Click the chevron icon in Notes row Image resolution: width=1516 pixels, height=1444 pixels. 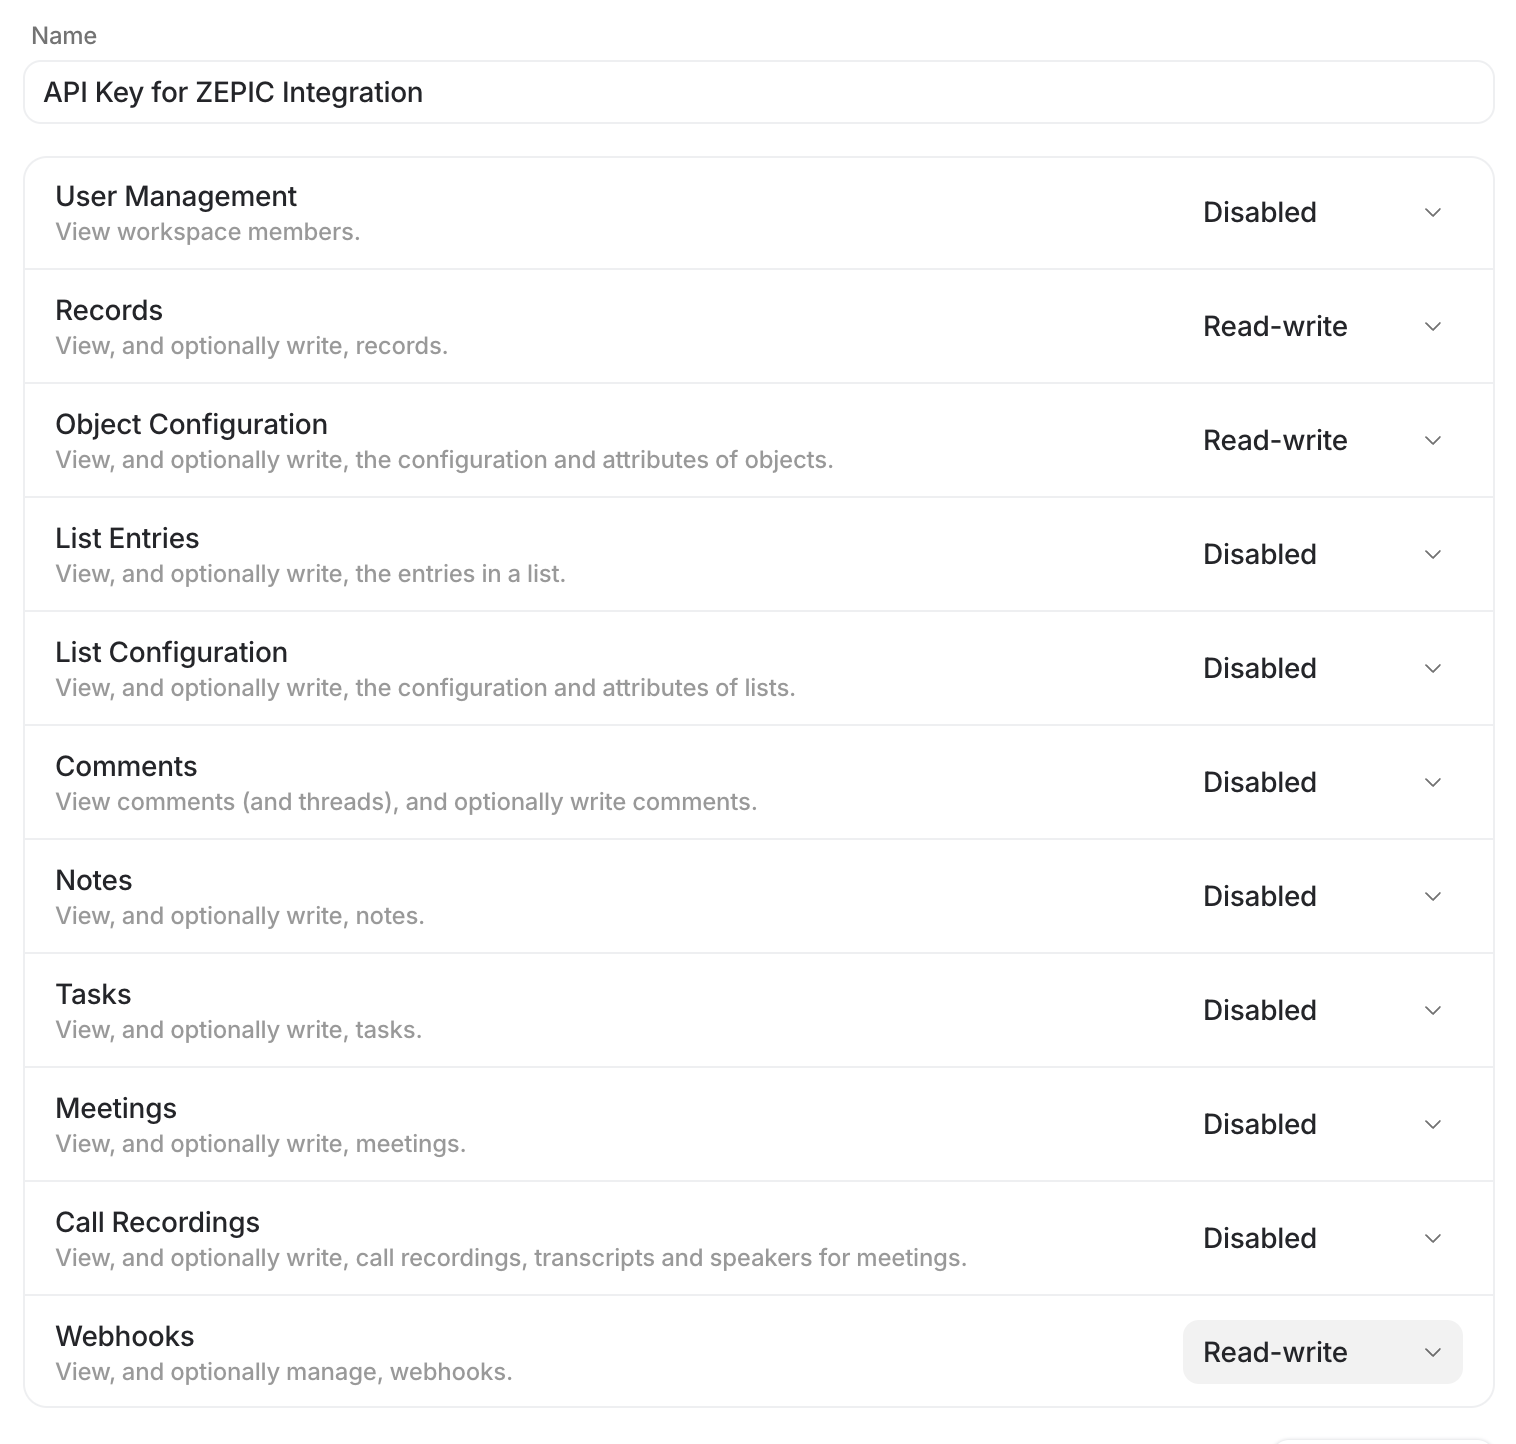click(x=1432, y=896)
